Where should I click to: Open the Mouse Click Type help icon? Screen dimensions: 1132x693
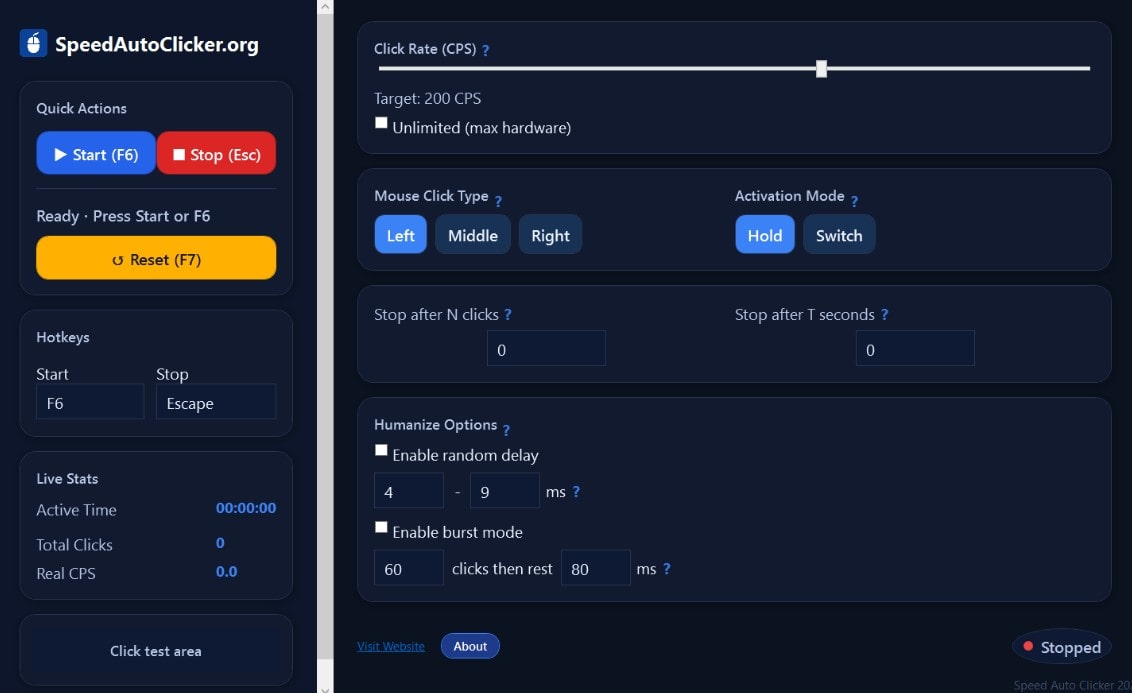[x=498, y=201]
